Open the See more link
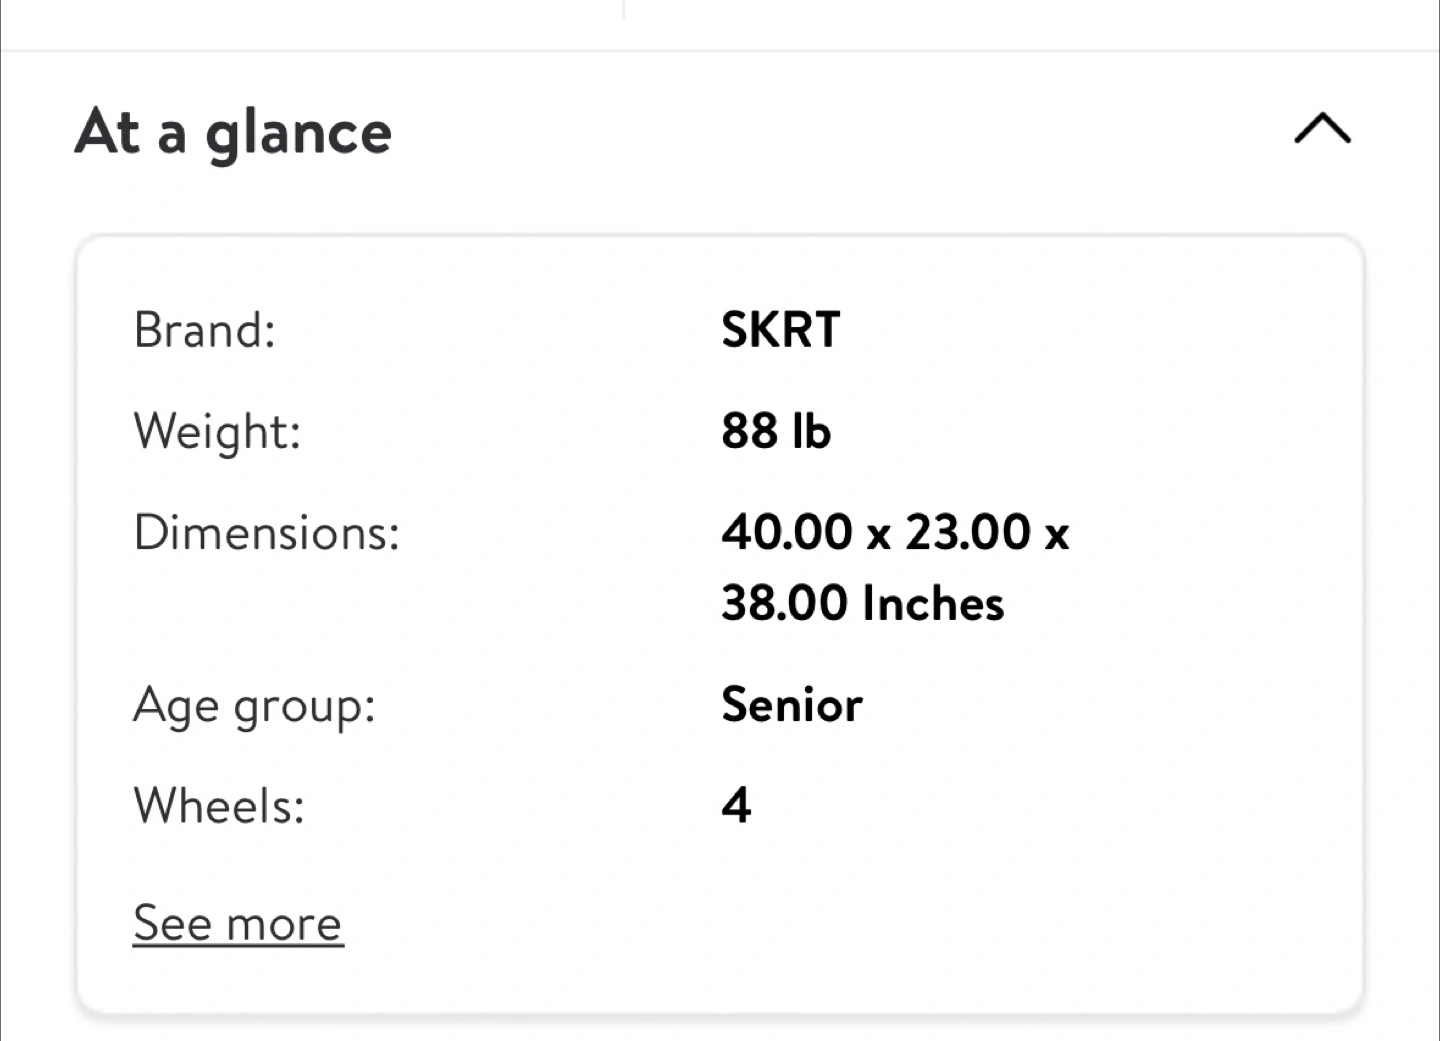Screen dimensions: 1440x1041 tap(238, 923)
